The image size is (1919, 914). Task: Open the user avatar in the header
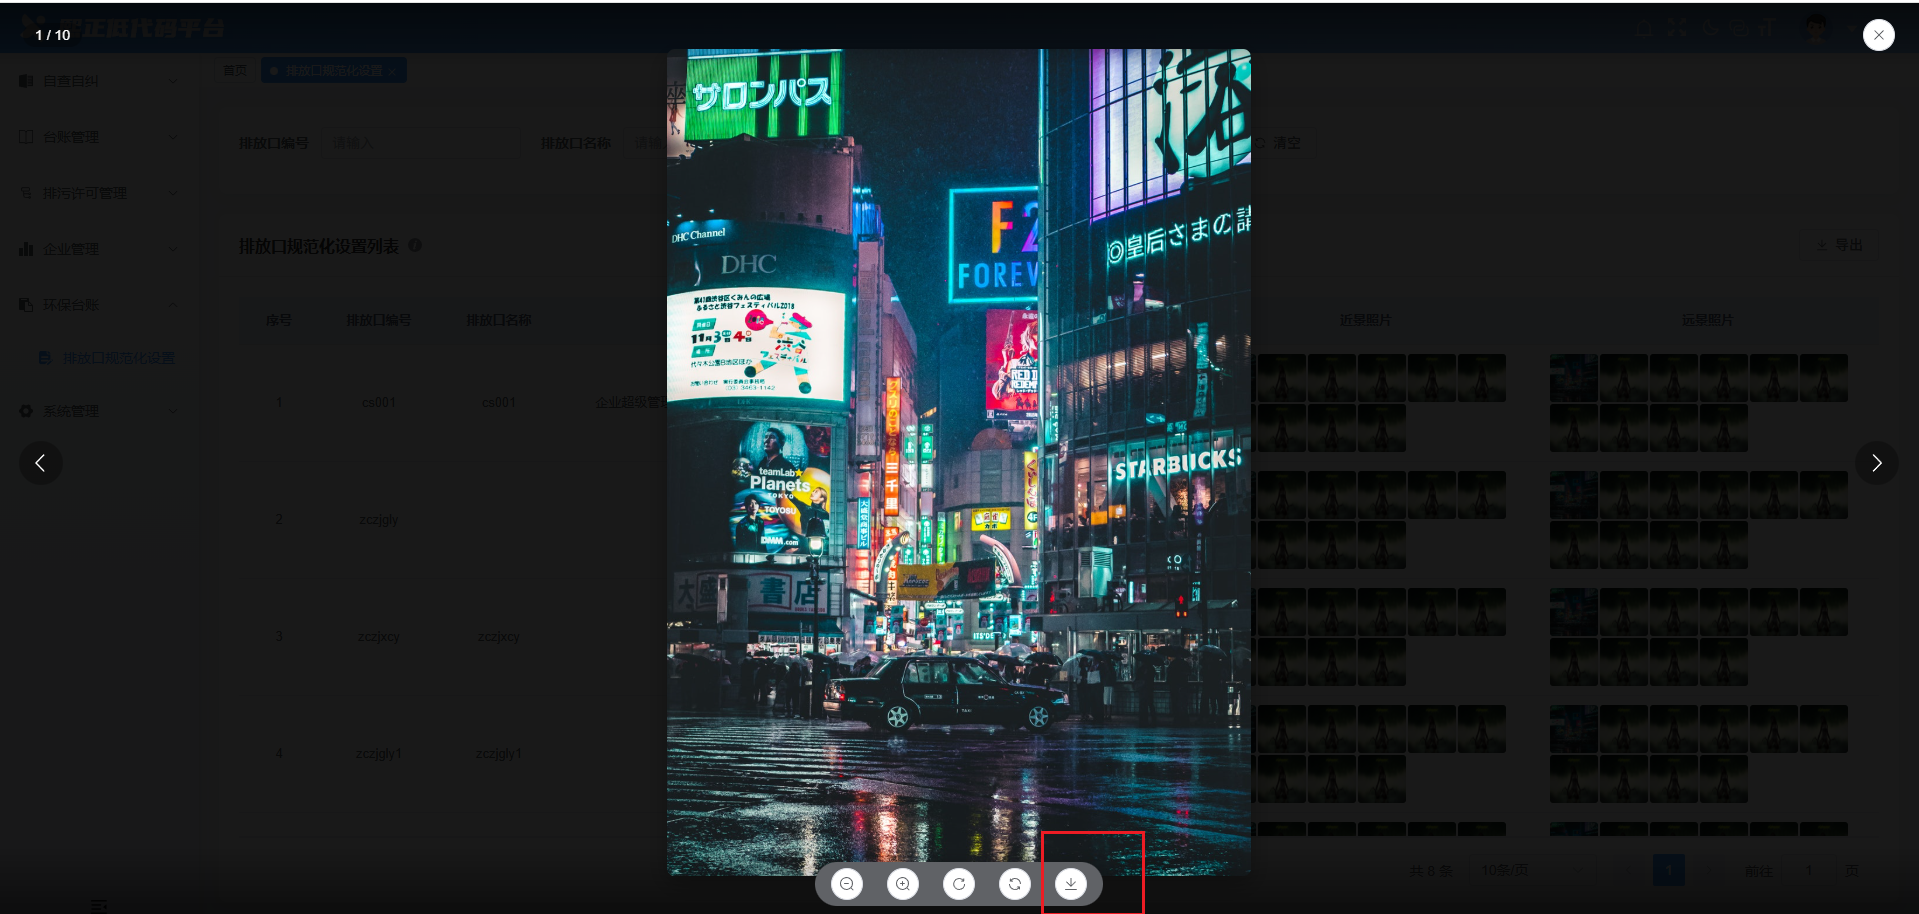point(1816,28)
